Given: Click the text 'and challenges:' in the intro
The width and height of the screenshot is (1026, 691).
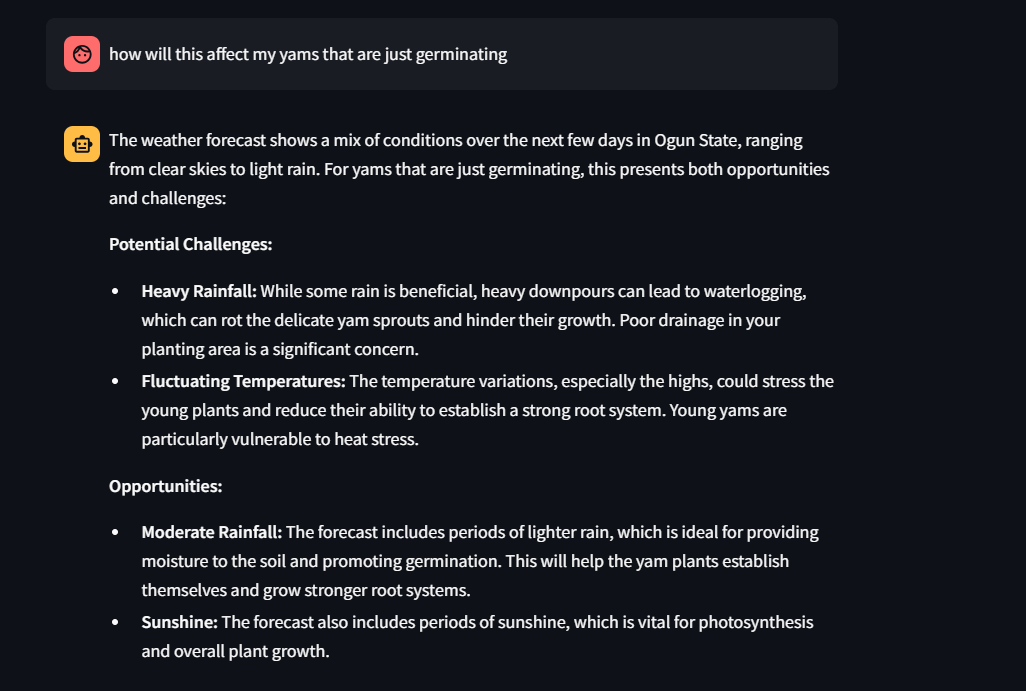Looking at the screenshot, I should point(168,198).
